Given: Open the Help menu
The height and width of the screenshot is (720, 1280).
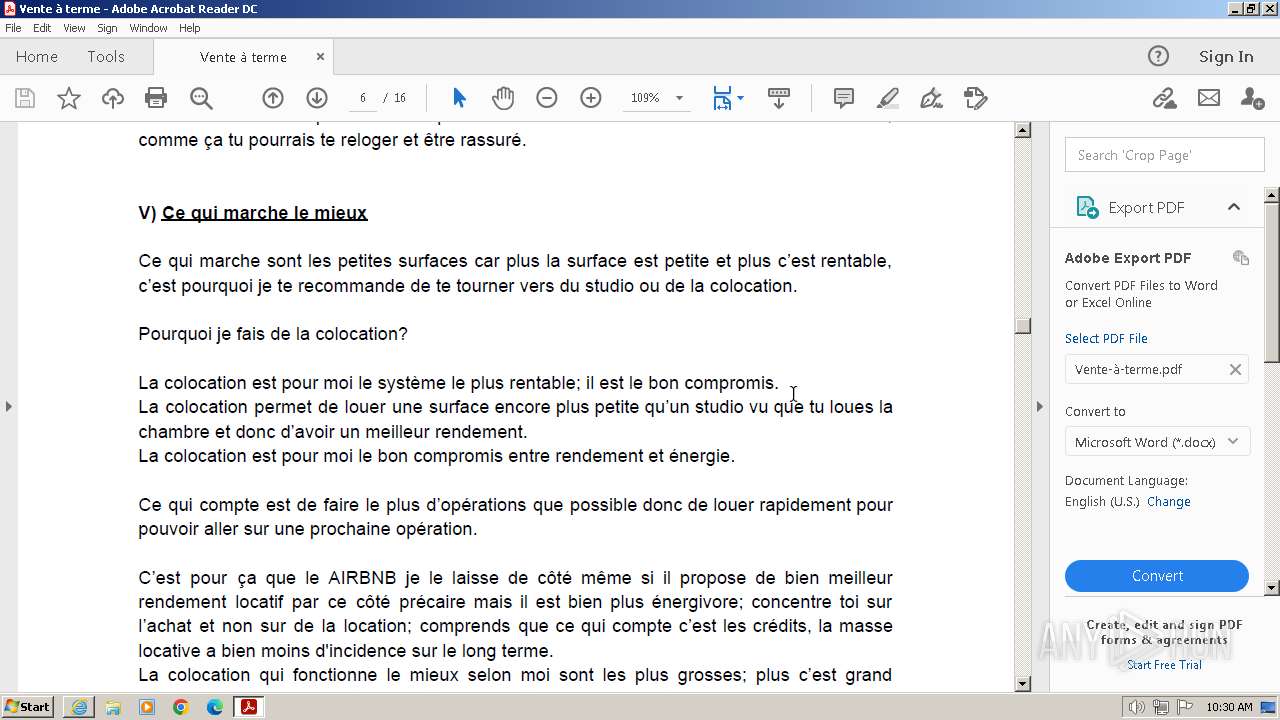Looking at the screenshot, I should click(x=190, y=28).
